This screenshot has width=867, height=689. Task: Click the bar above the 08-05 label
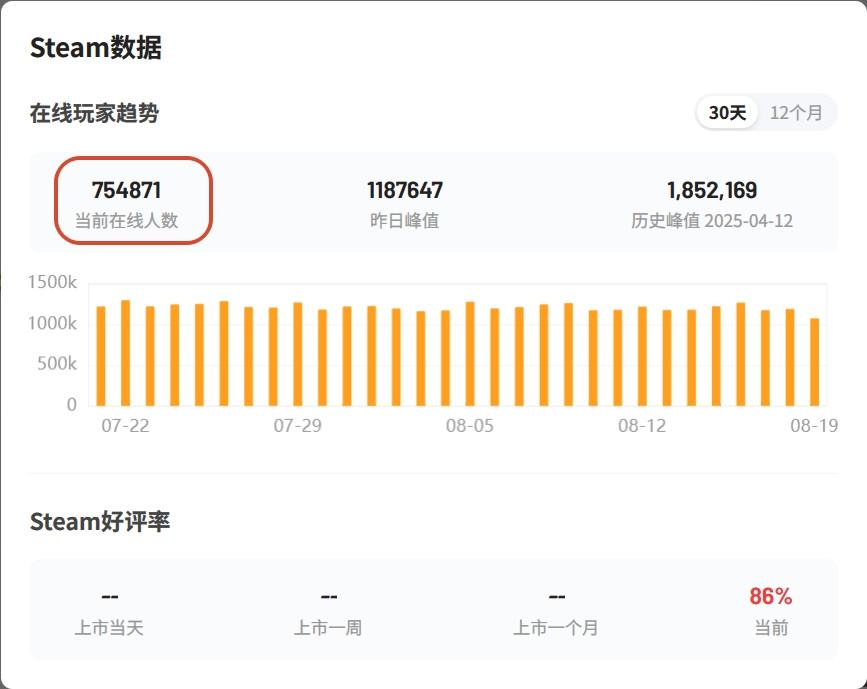point(470,354)
